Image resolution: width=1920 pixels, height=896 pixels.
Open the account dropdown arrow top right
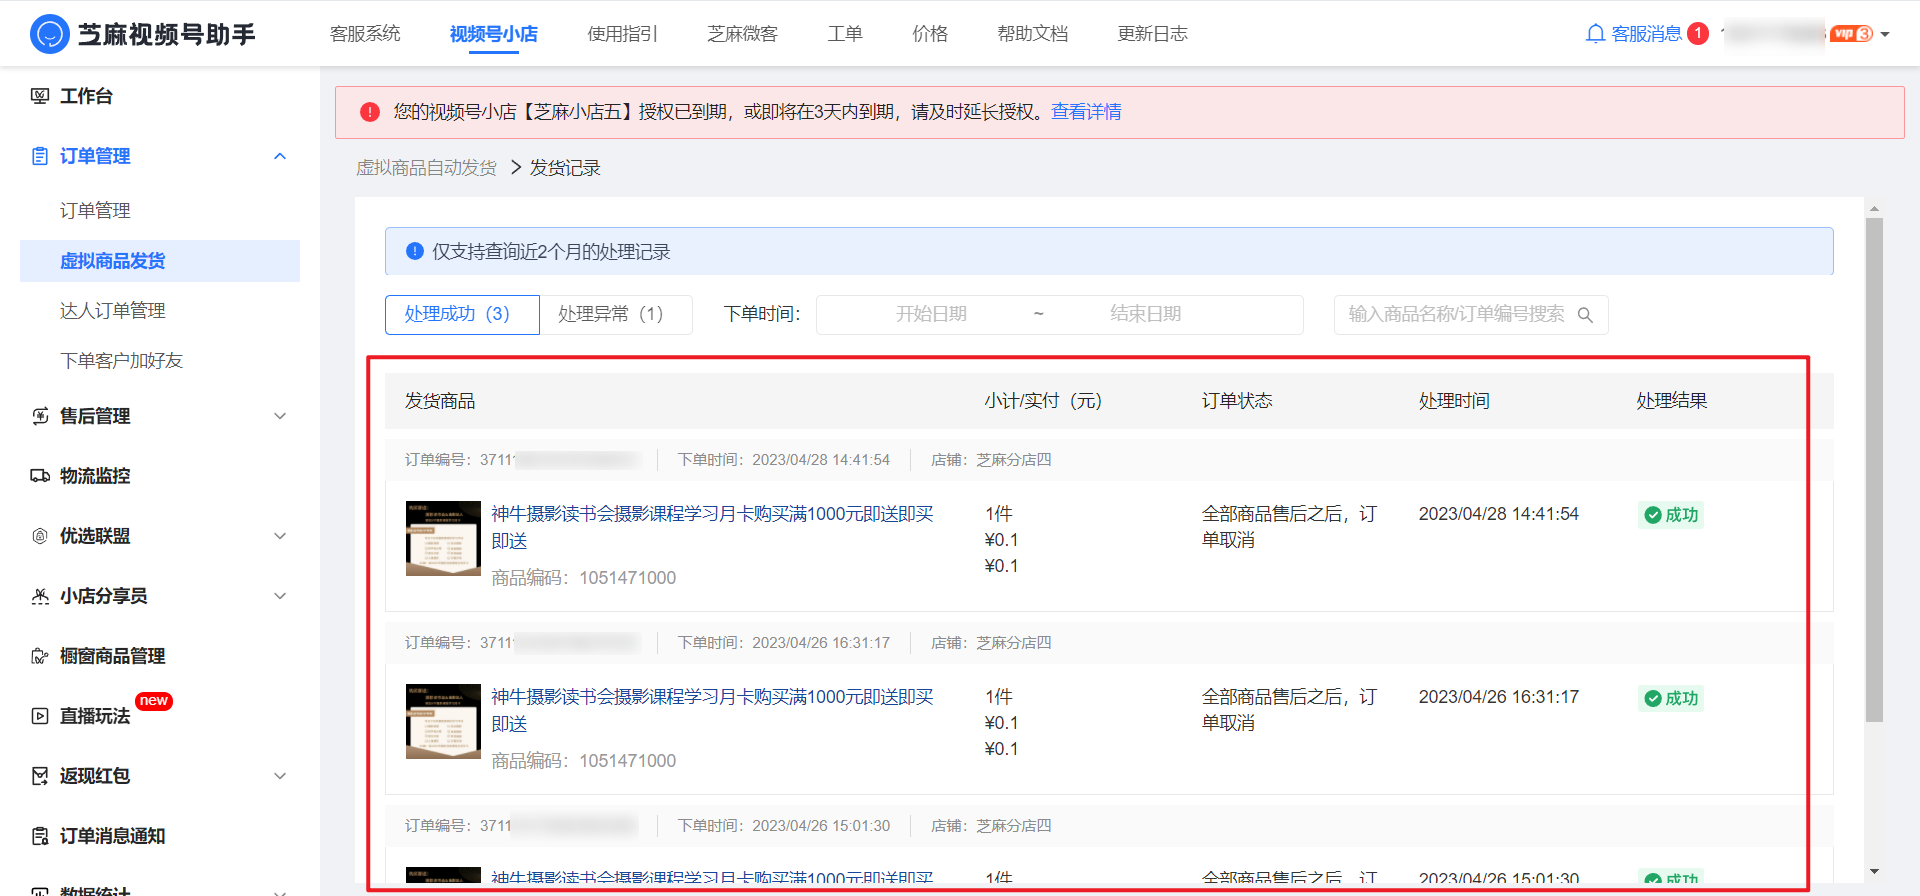pyautogui.click(x=1885, y=34)
